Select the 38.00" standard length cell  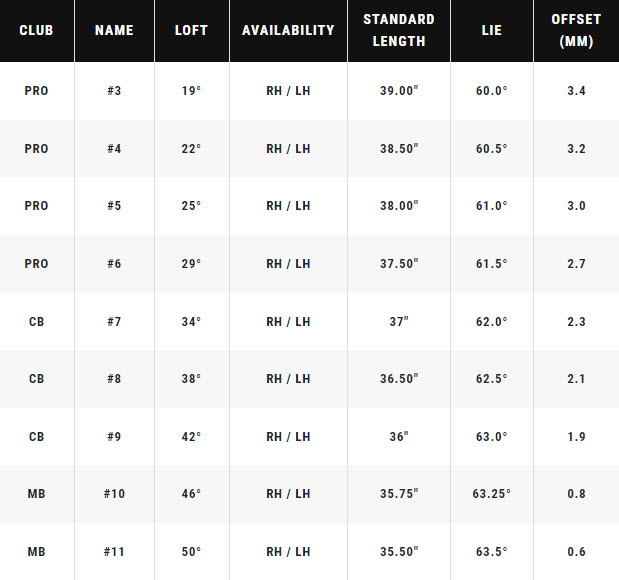coord(399,206)
